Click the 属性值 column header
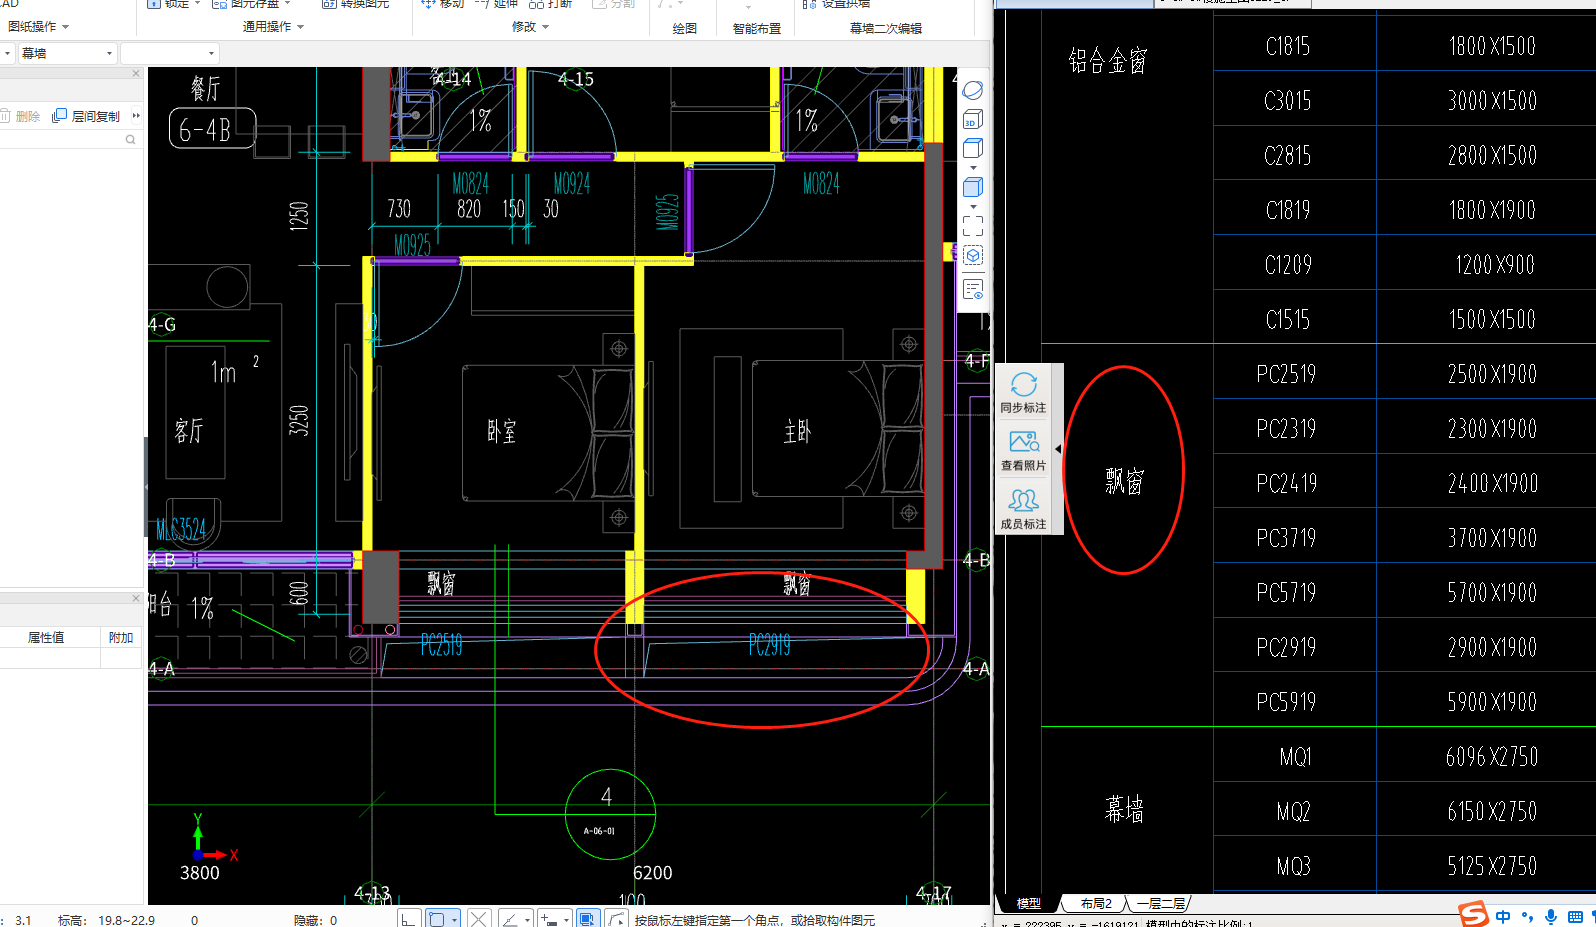This screenshot has height=927, width=1596. pos(46,637)
